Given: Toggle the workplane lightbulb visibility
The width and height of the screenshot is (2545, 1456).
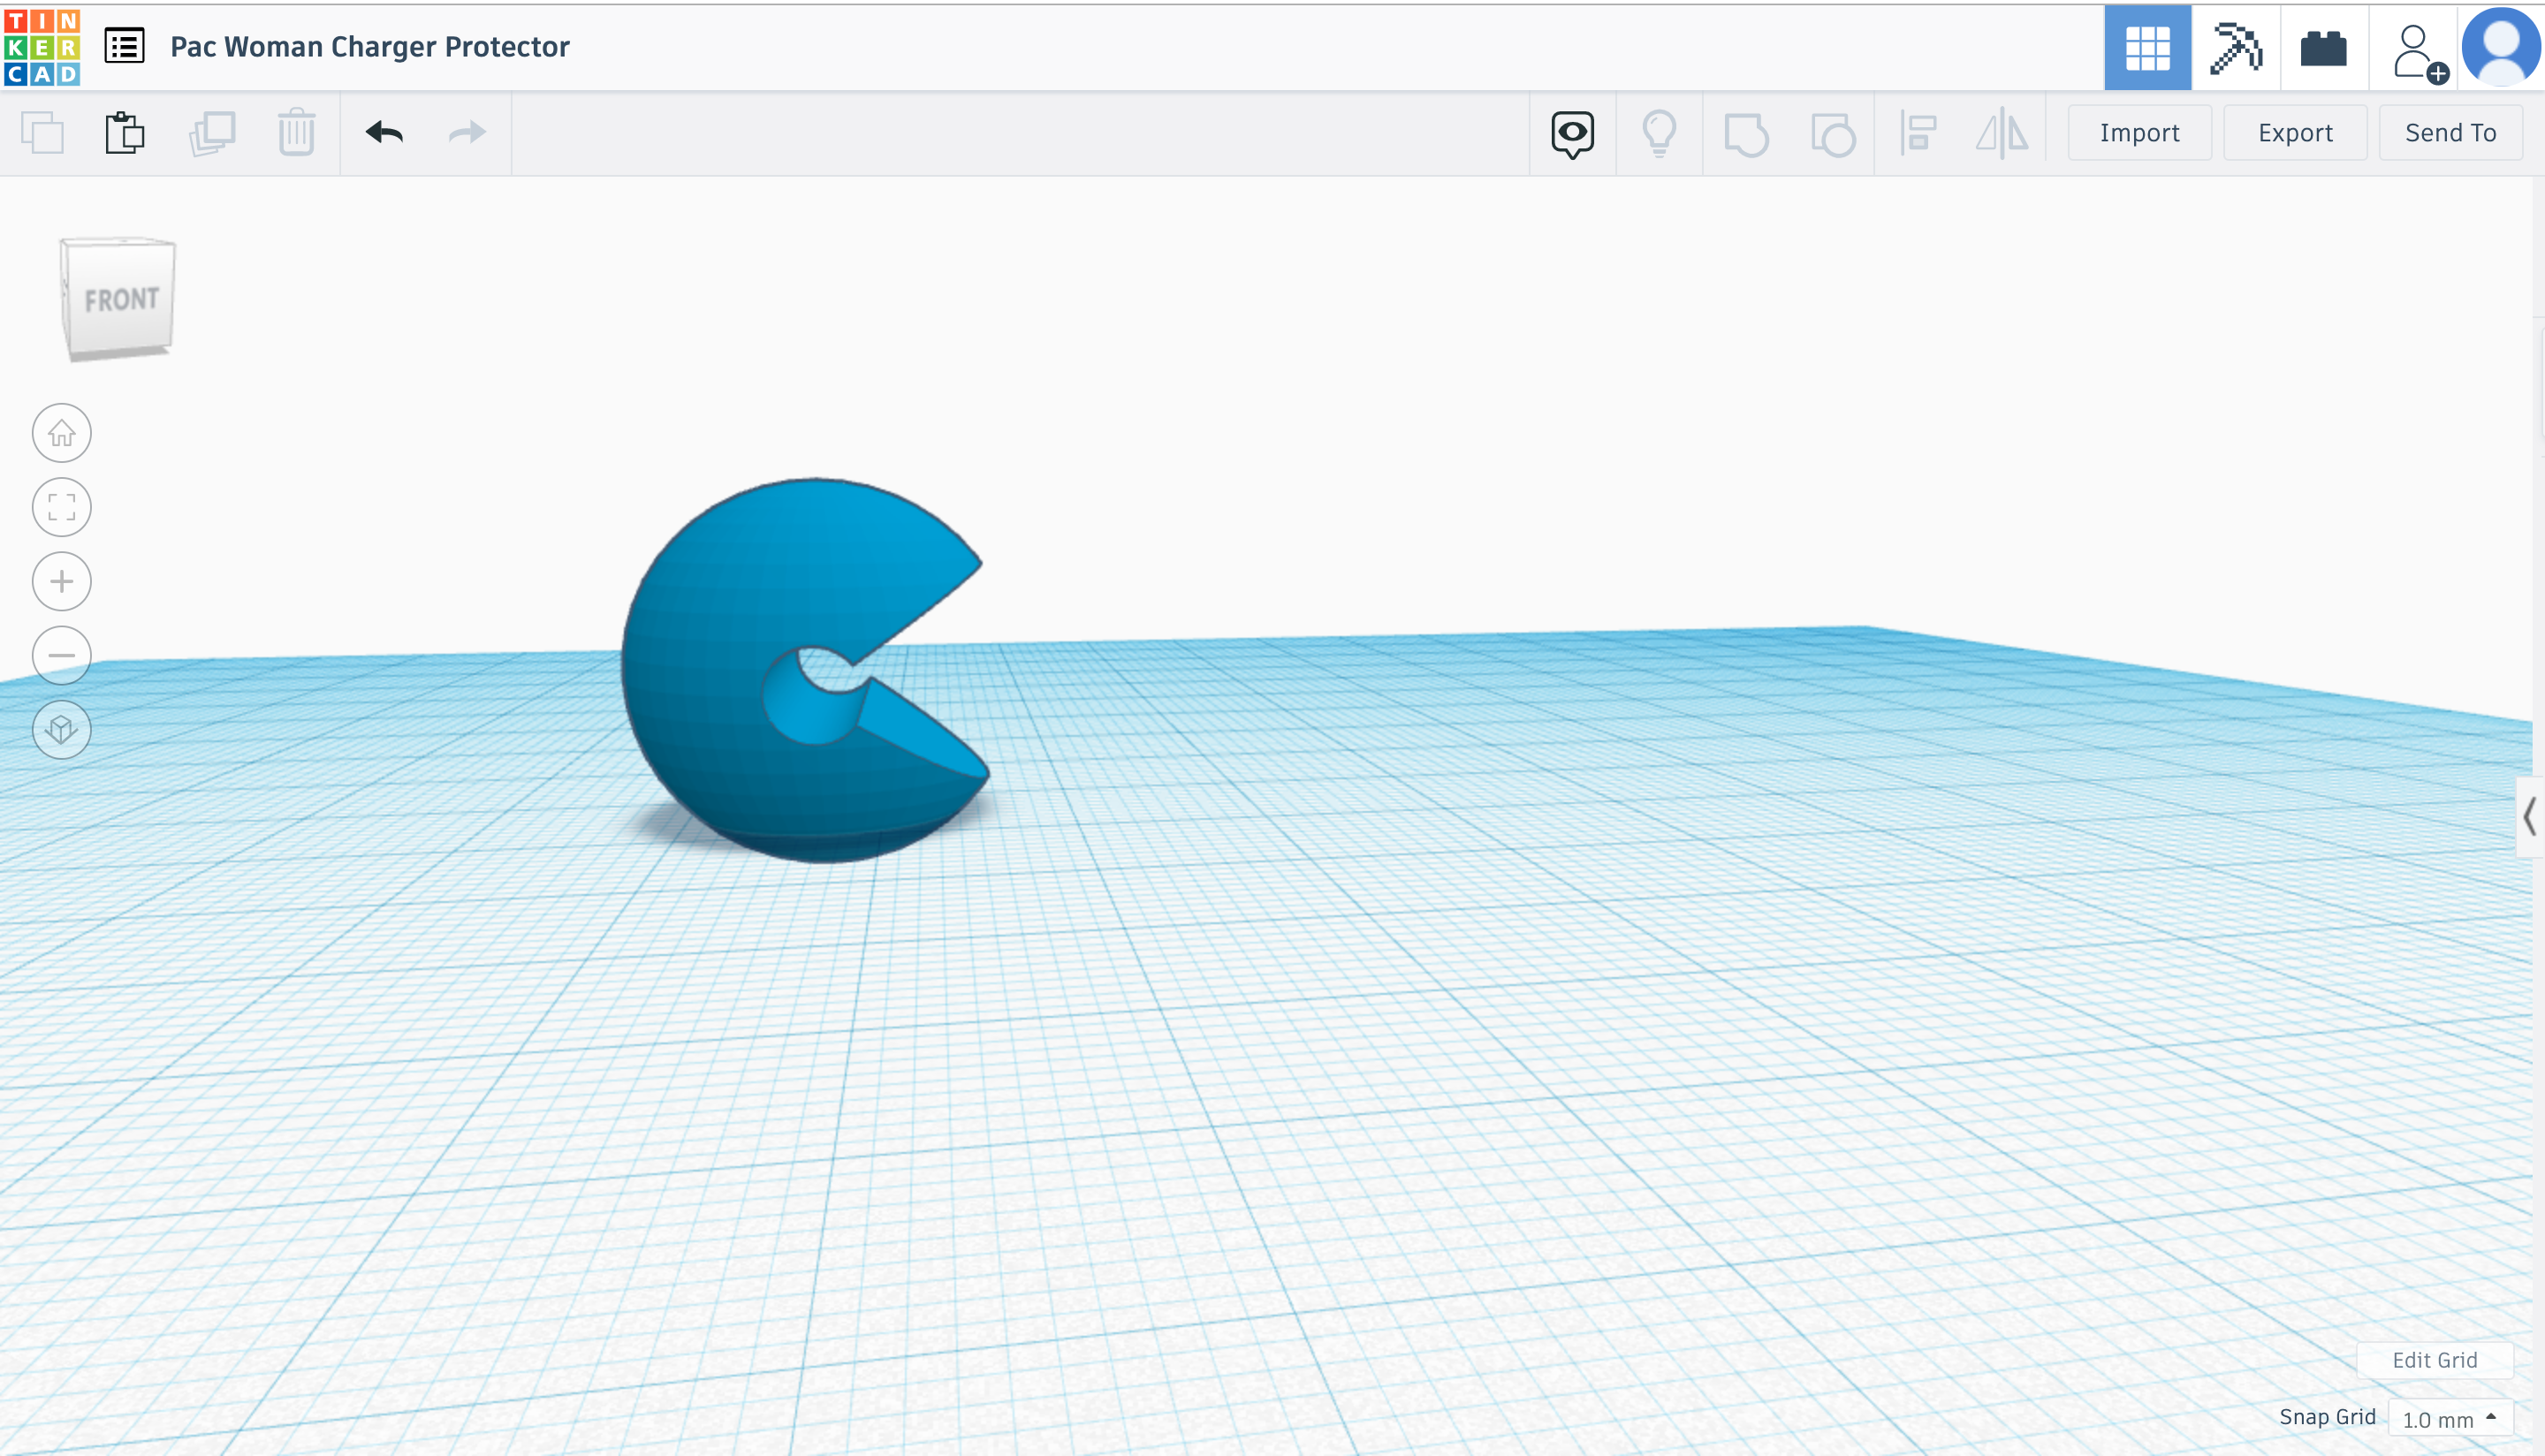Looking at the screenshot, I should pos(1660,133).
